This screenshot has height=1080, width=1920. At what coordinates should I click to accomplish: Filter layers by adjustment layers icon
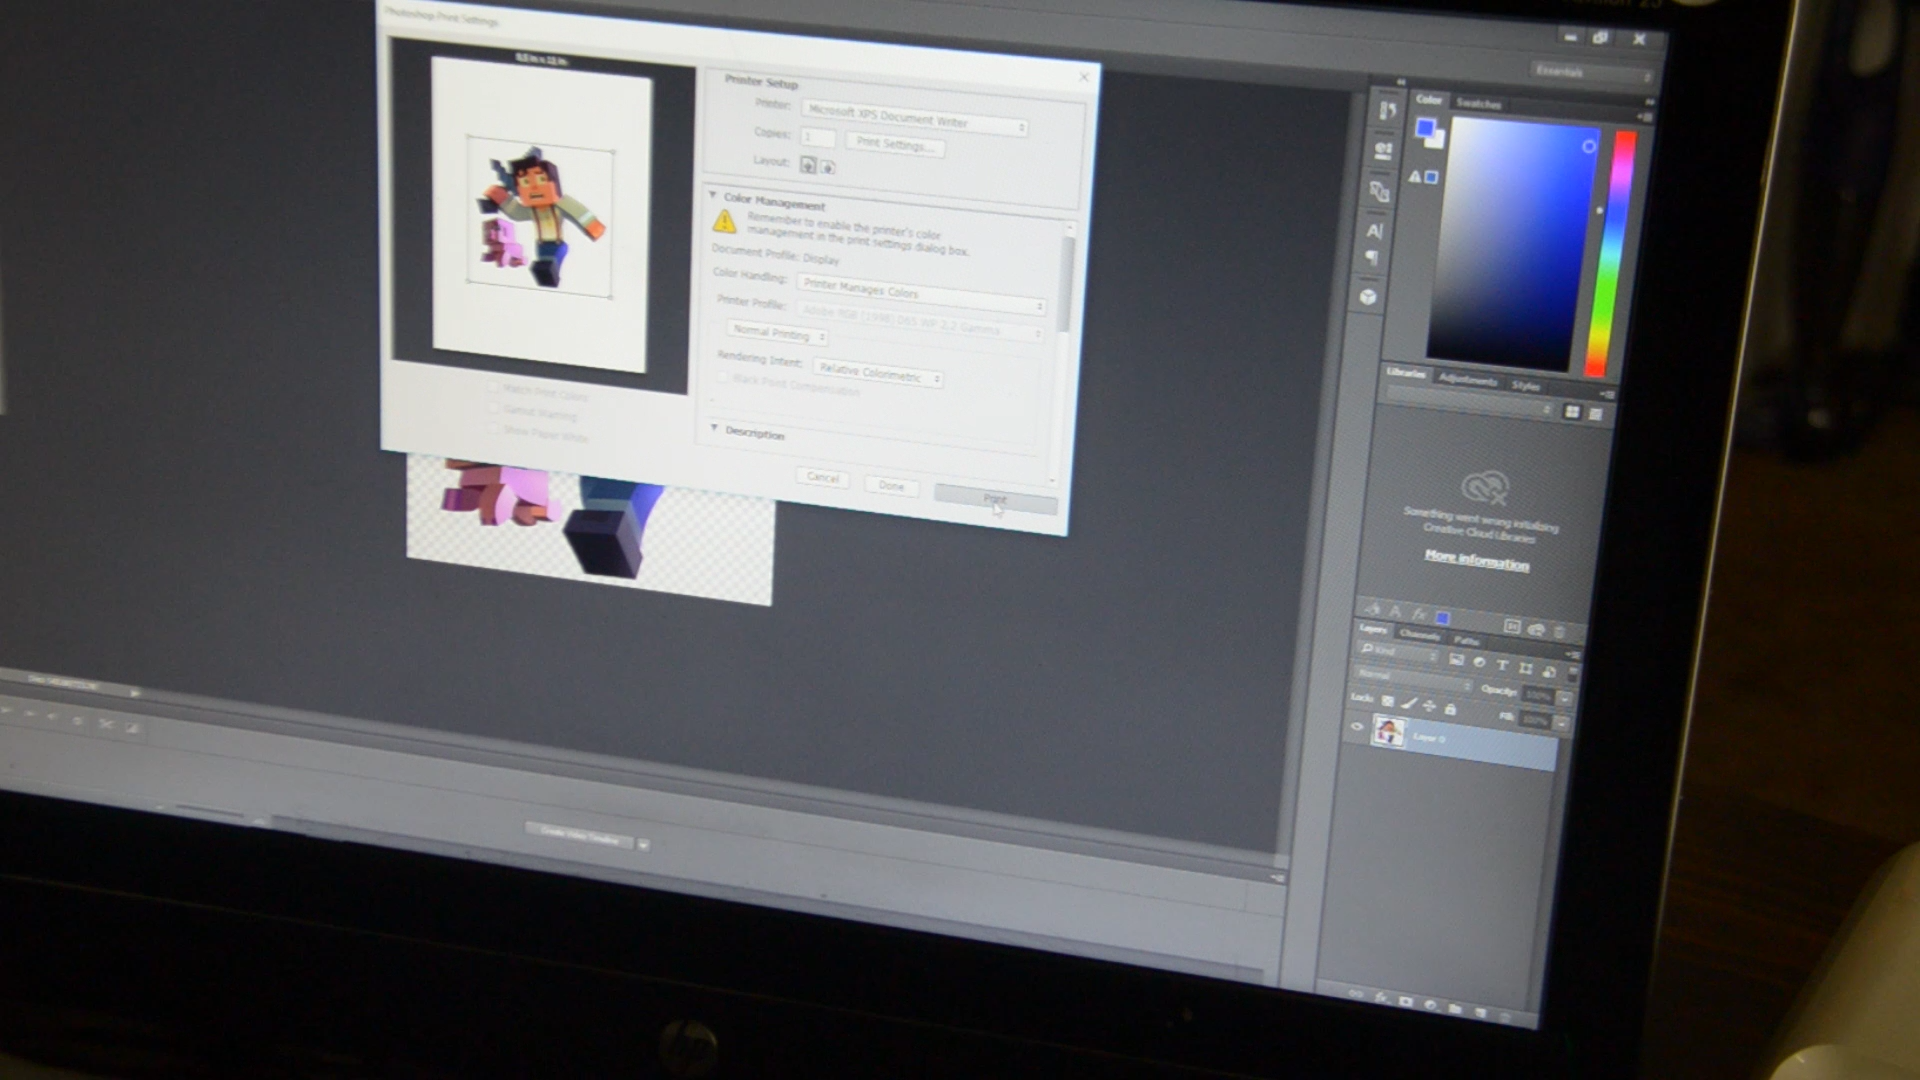pos(1479,662)
